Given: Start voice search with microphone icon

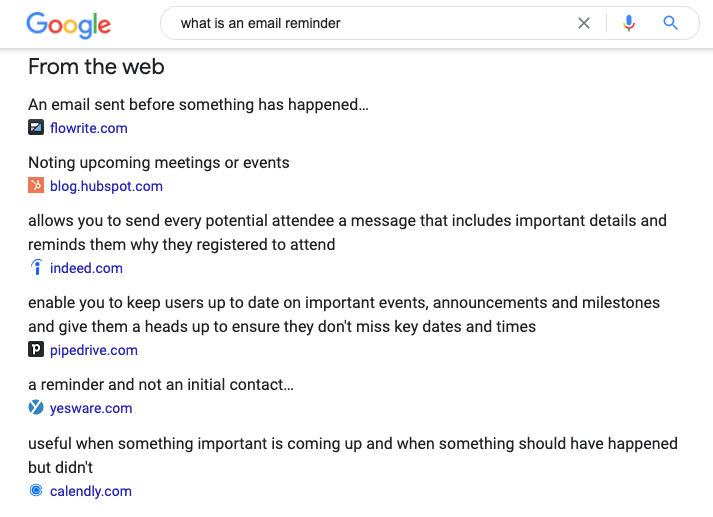Looking at the screenshot, I should pyautogui.click(x=629, y=23).
